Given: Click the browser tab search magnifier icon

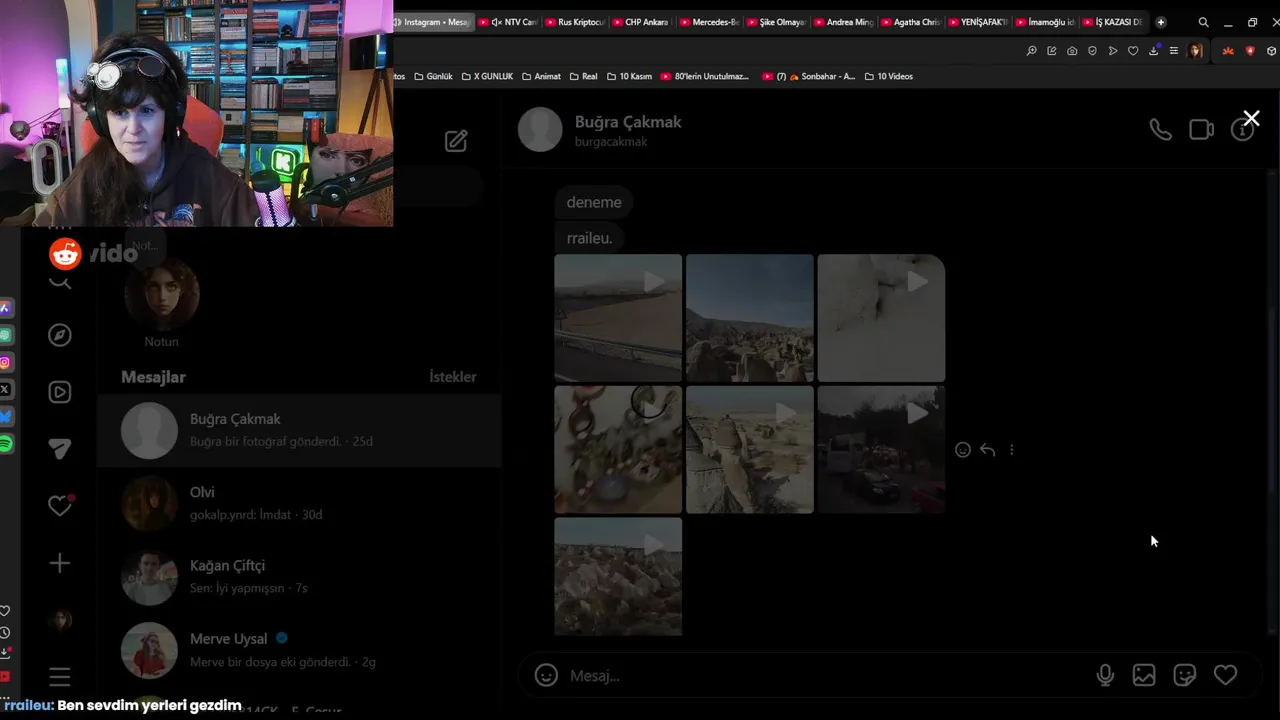Looking at the screenshot, I should coord(1203,22).
